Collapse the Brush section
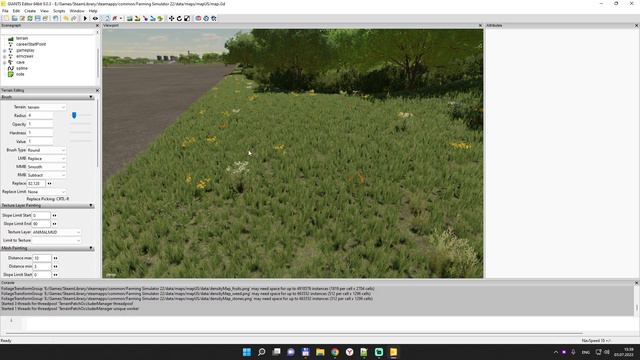640x360 pixels. [91, 97]
